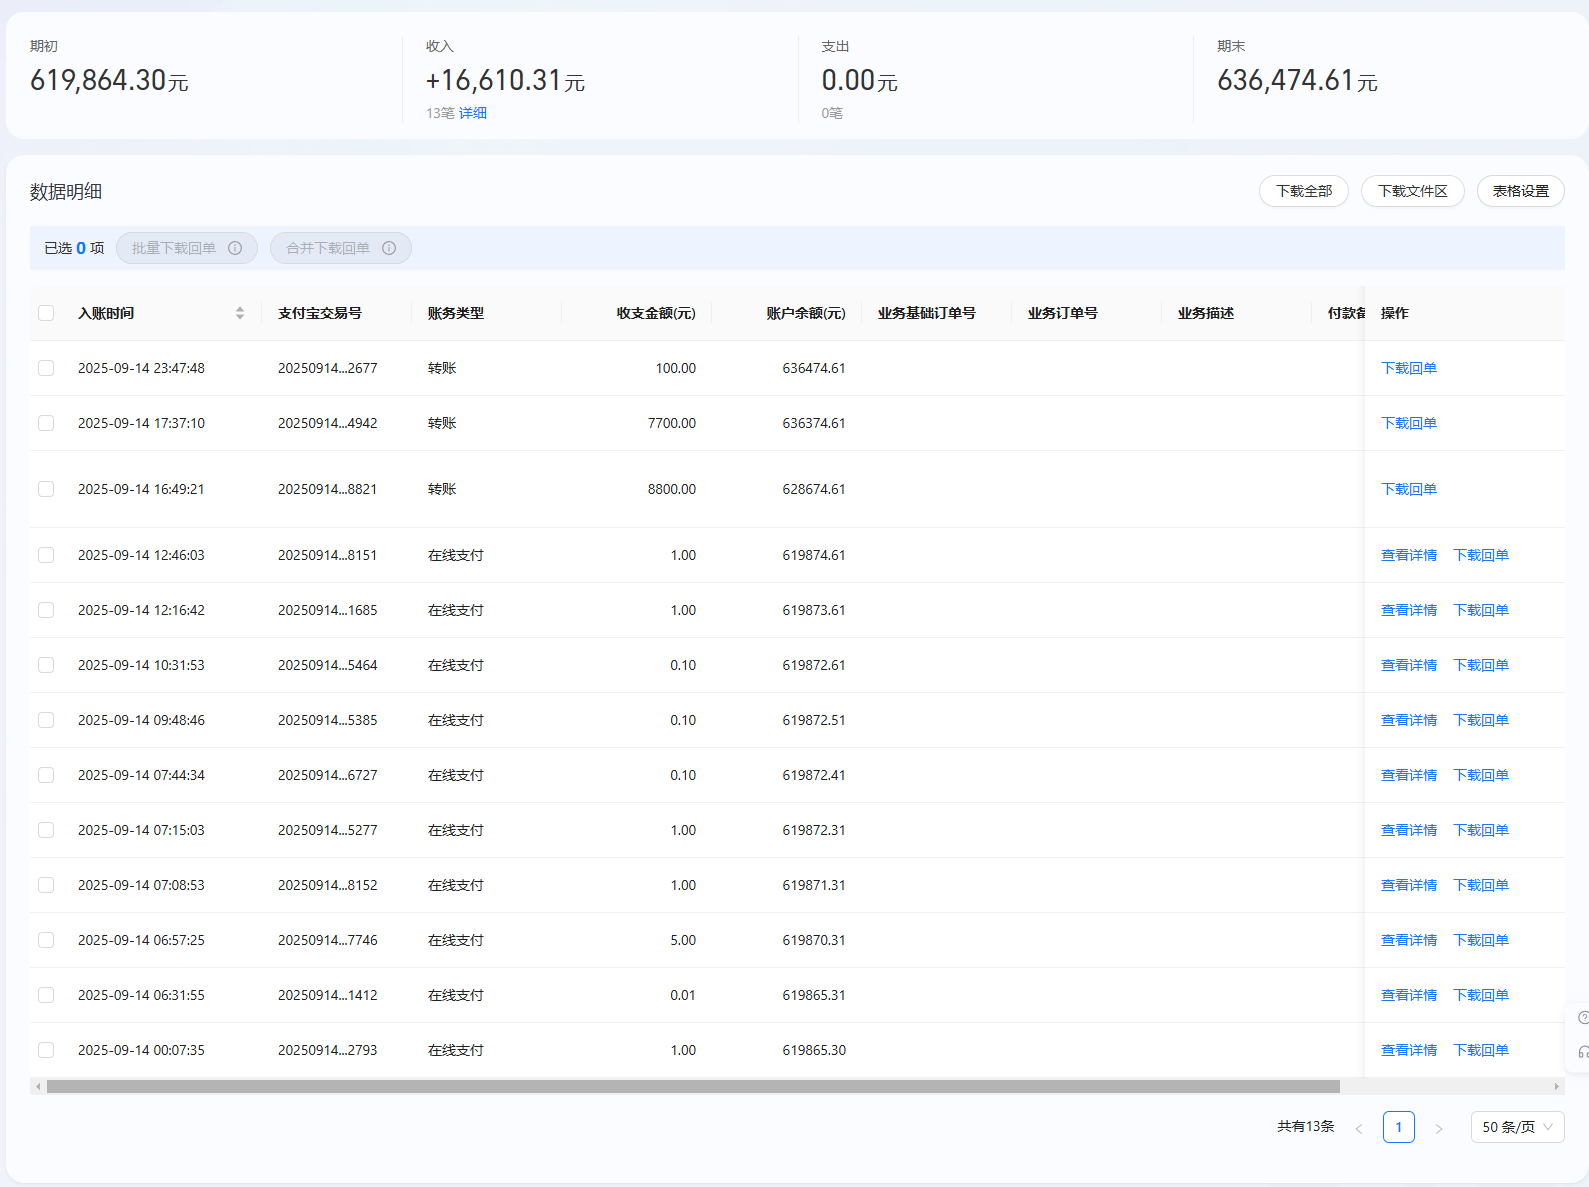Image resolution: width=1589 pixels, height=1187 pixels.
Task: Click the info icon beside 合并下载回单
Action: click(x=389, y=248)
